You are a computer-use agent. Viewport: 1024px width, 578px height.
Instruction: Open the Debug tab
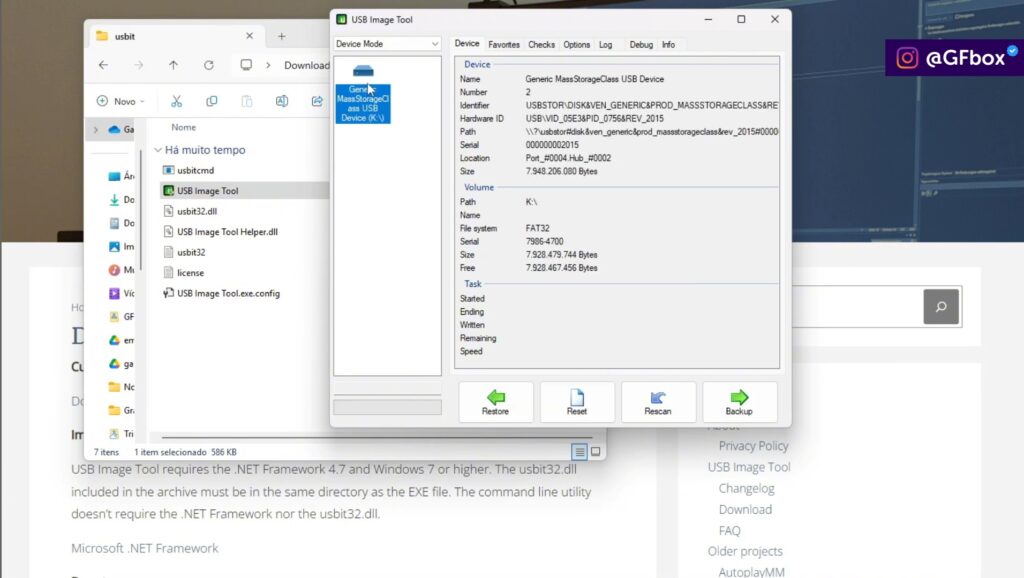[641, 44]
